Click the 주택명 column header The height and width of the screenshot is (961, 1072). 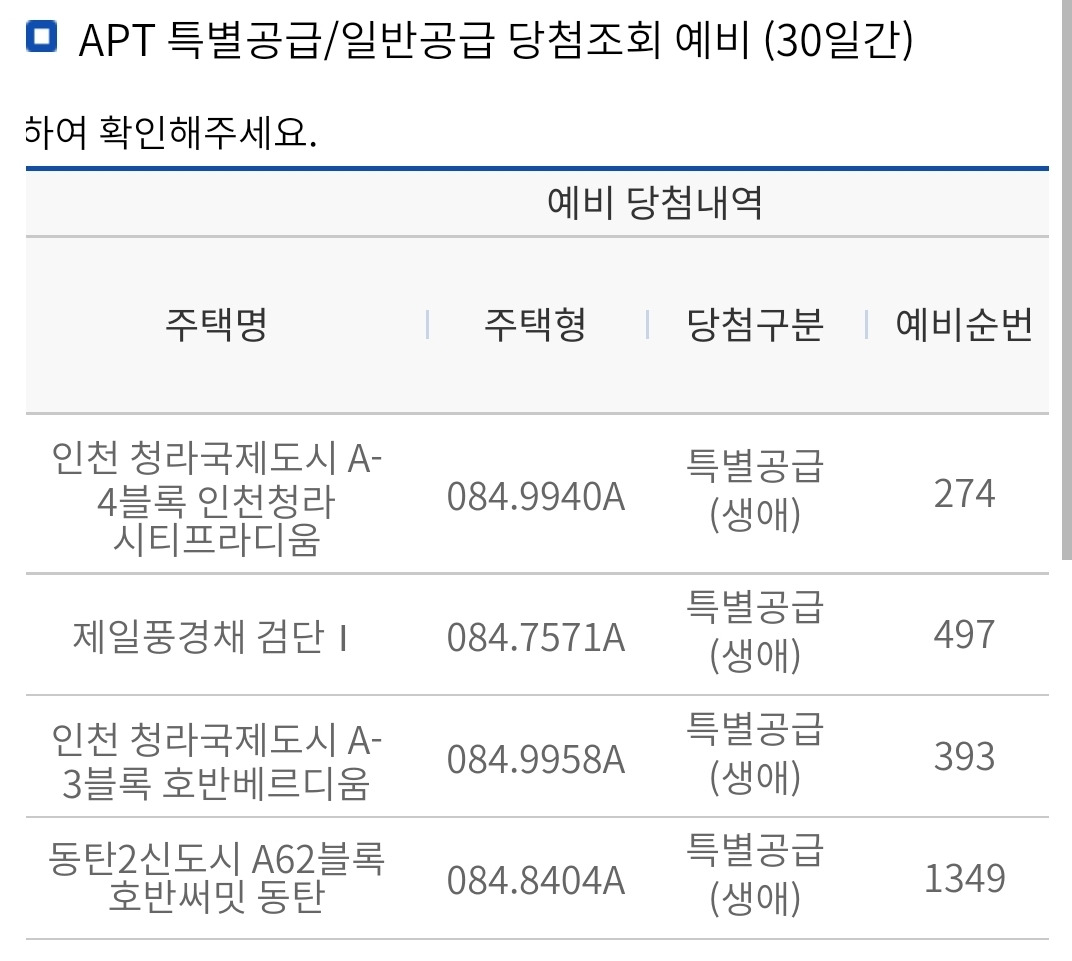point(216,325)
